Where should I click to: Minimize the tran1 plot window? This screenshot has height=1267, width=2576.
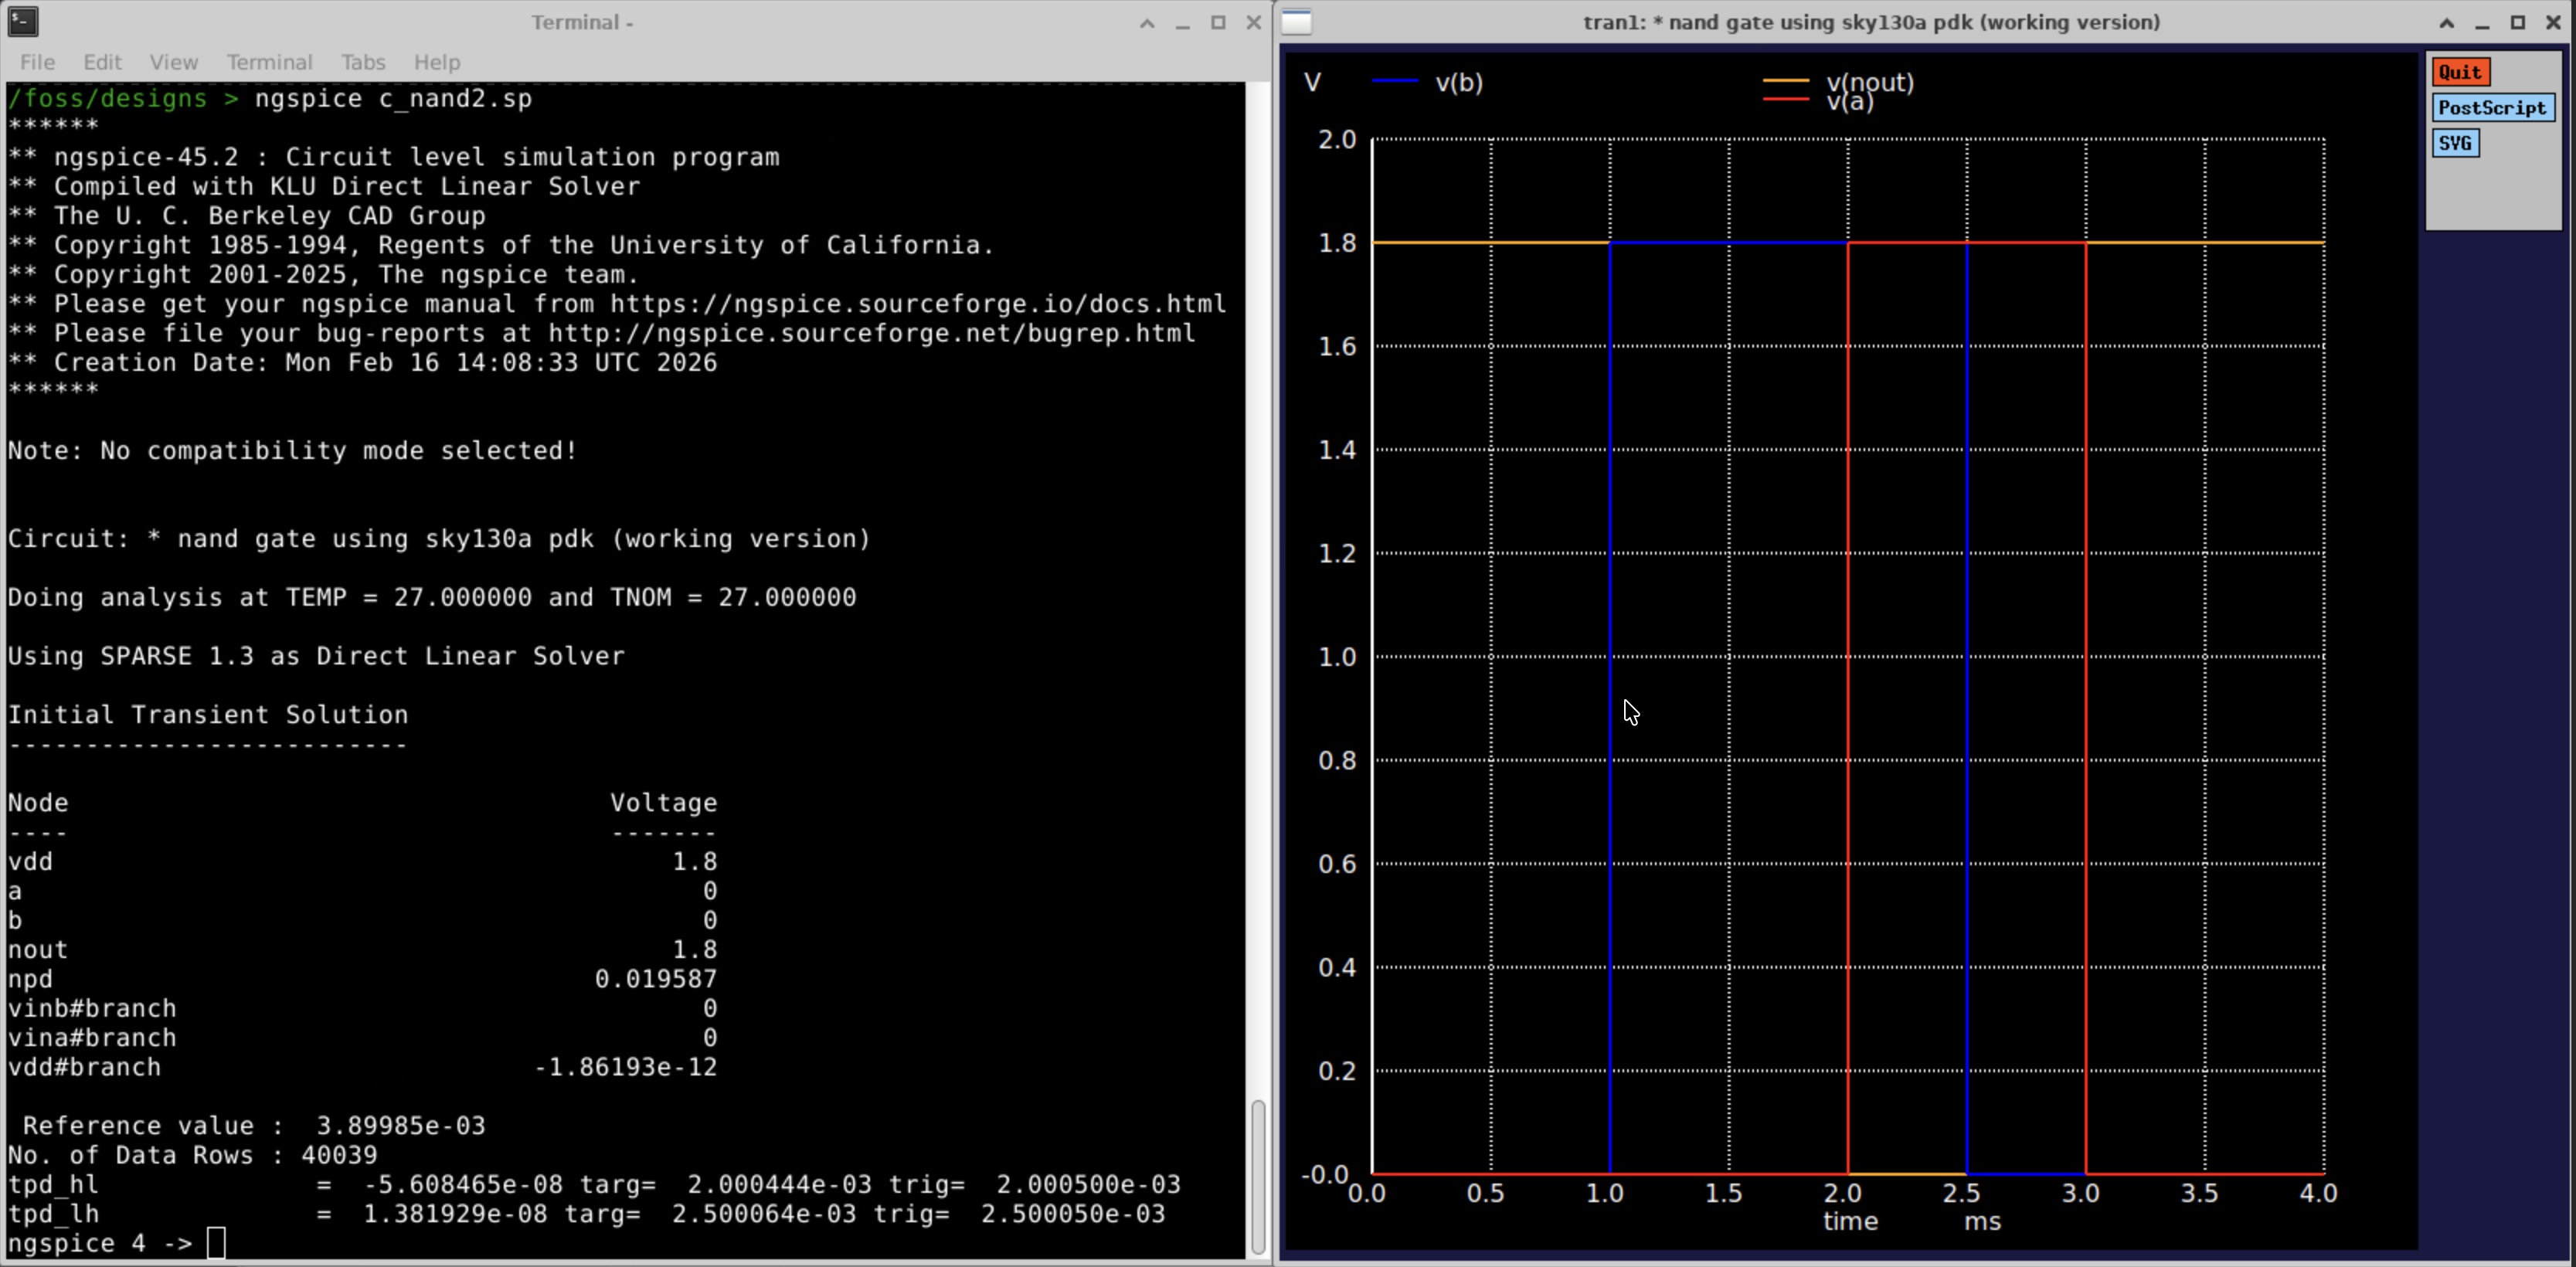pos(2482,23)
